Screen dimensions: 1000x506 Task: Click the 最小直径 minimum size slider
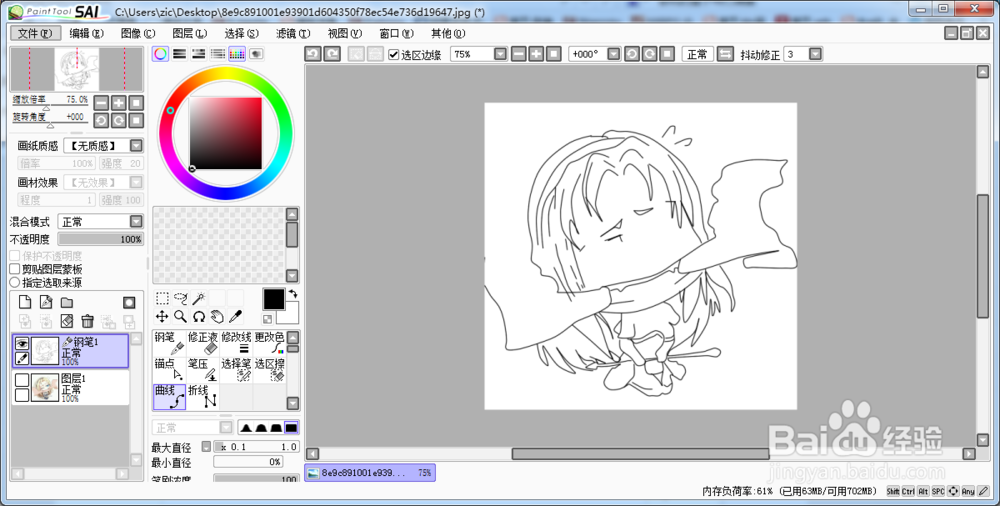(248, 462)
